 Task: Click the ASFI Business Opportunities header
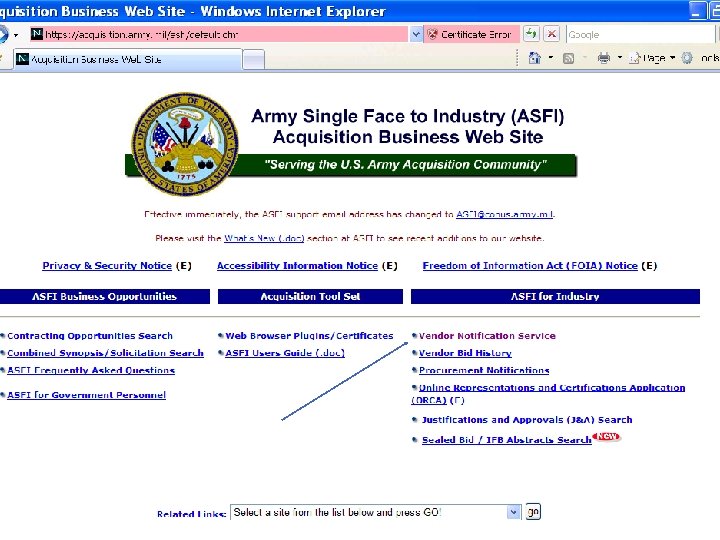[105, 297]
